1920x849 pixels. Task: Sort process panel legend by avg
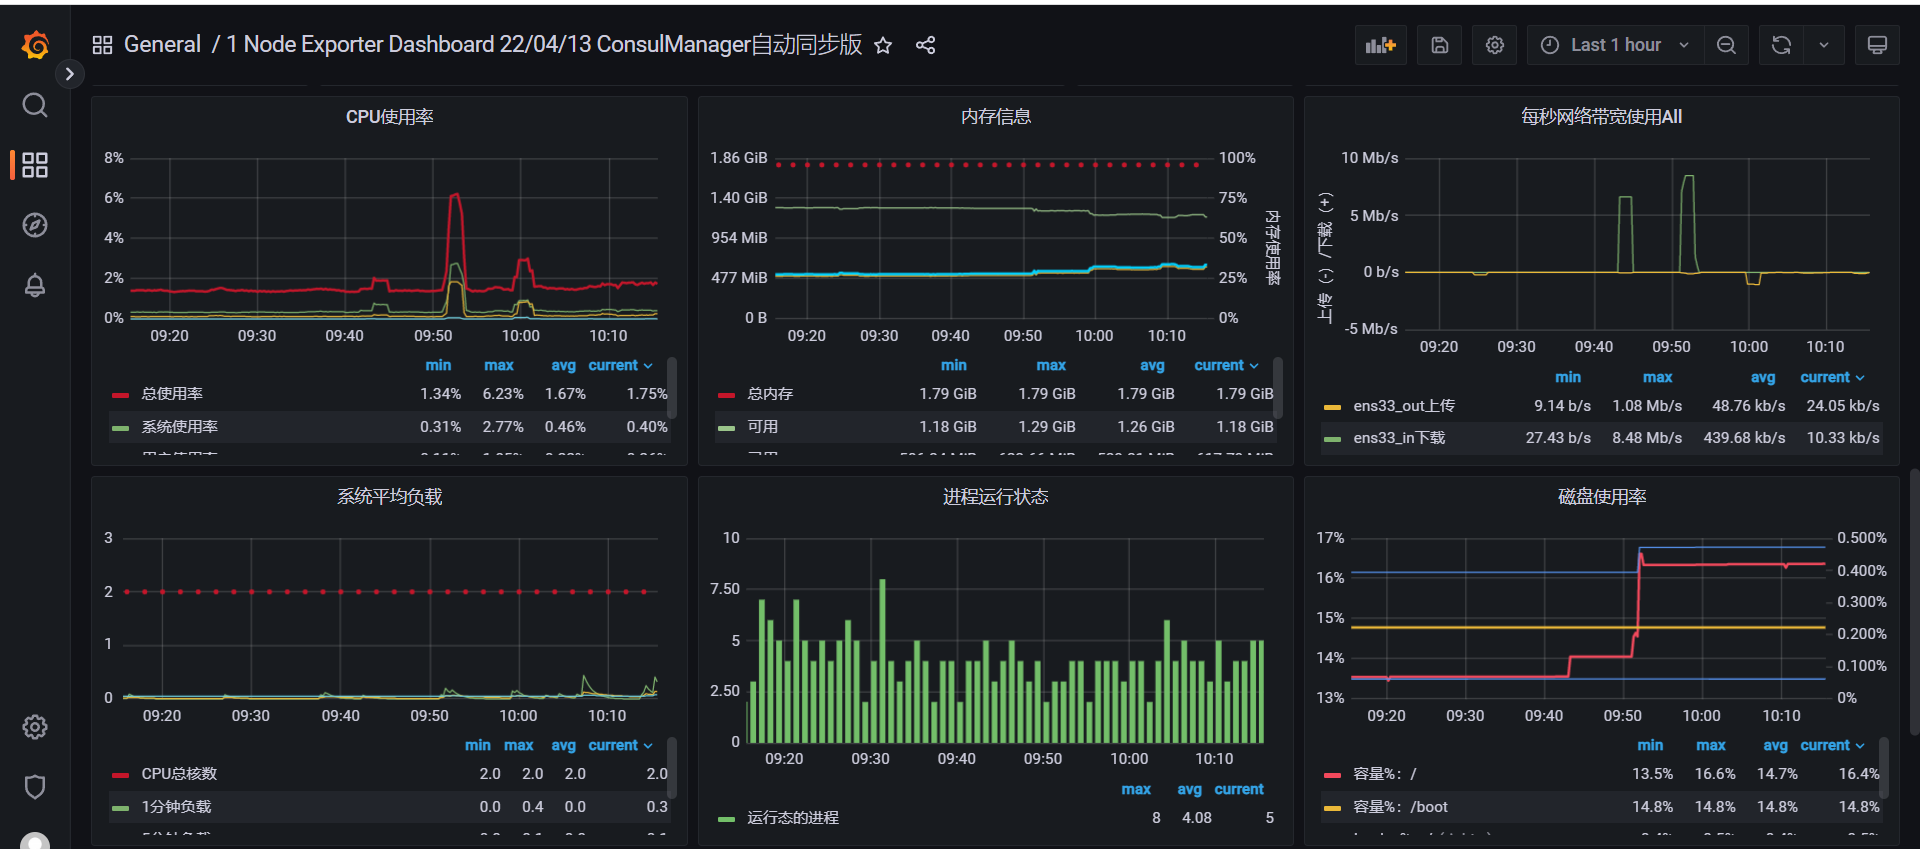(x=1189, y=789)
